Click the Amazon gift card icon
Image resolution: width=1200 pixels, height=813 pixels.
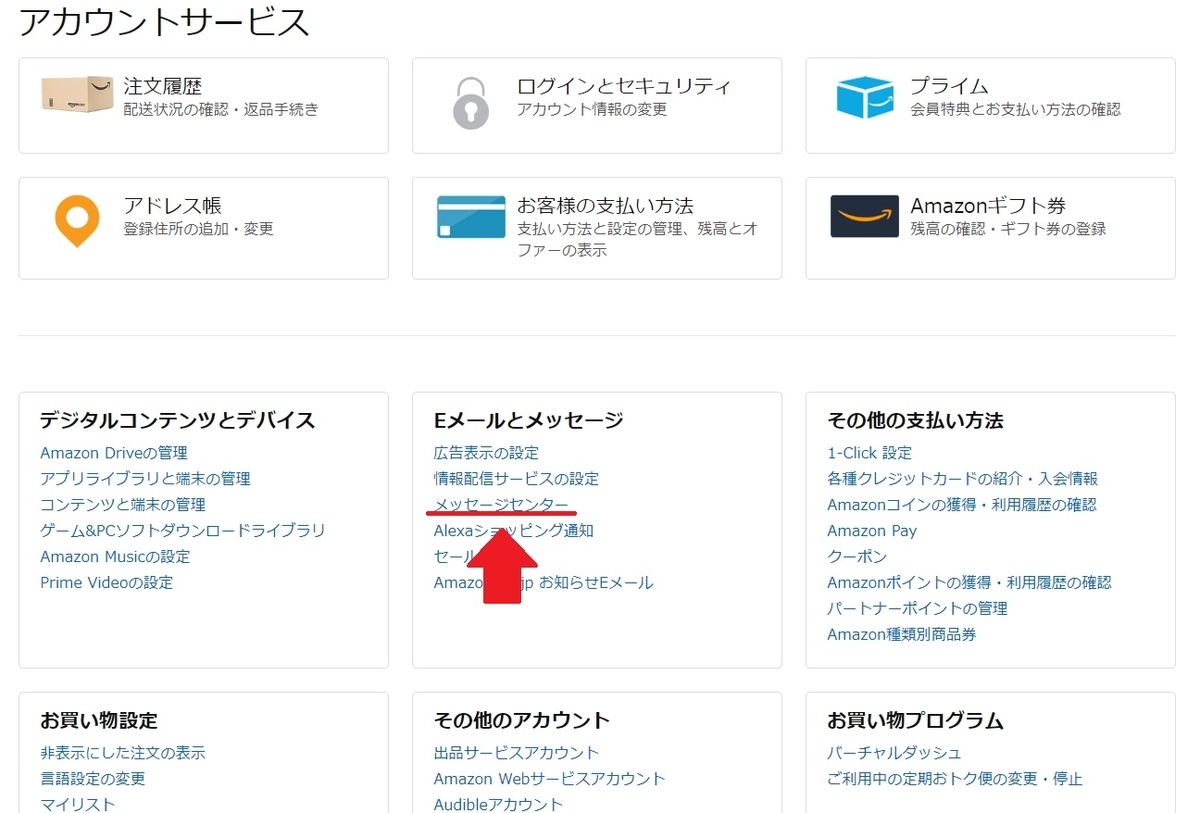pyautogui.click(x=864, y=216)
